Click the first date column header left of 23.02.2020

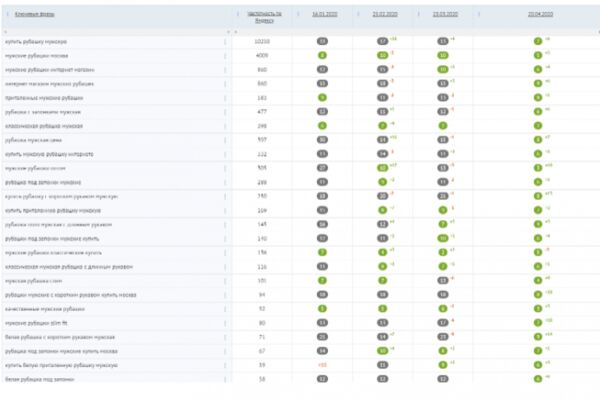coord(324,14)
